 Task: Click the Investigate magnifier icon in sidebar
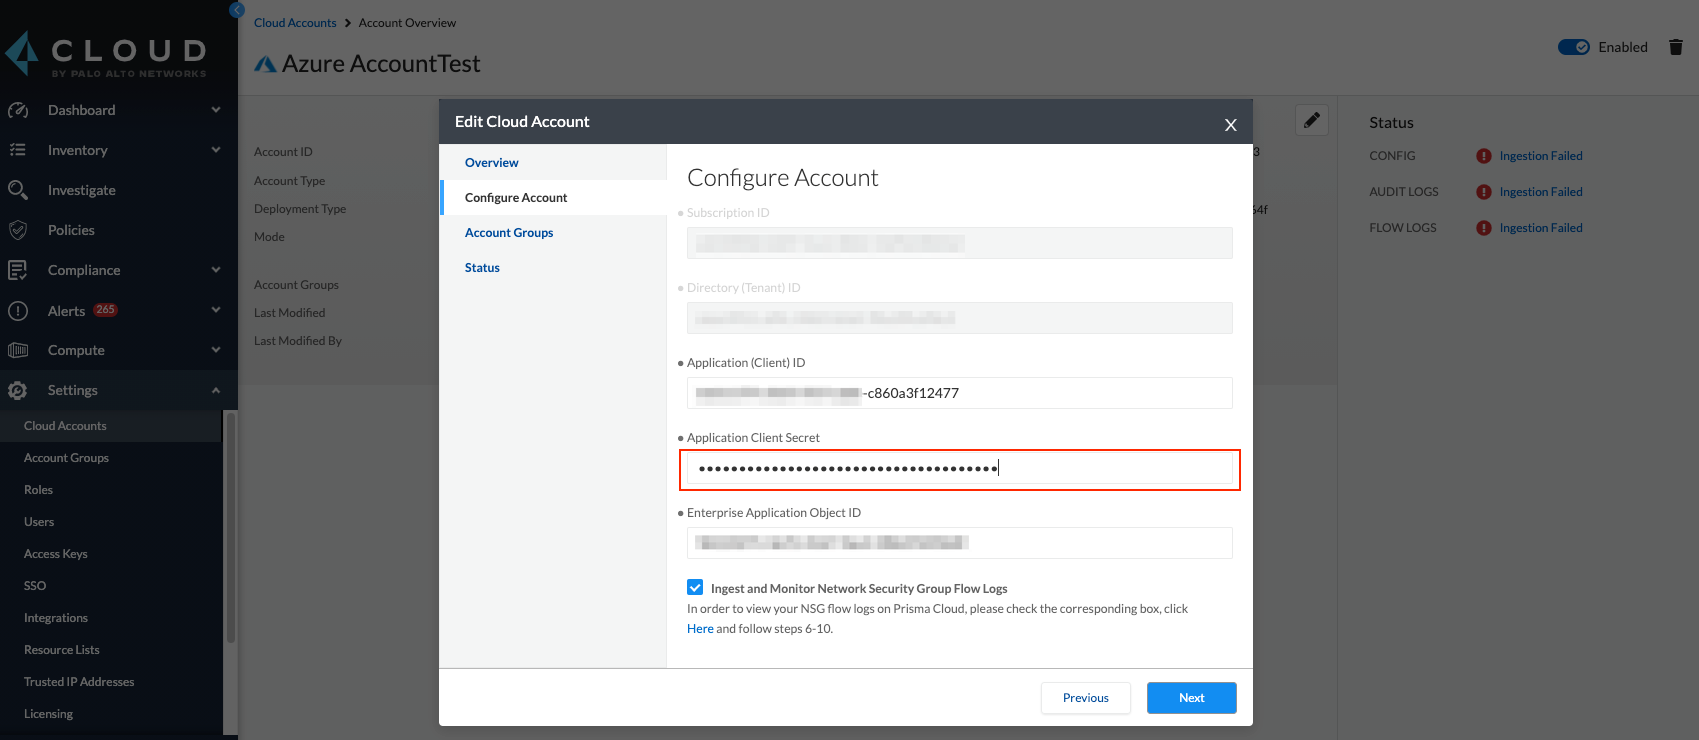[18, 190]
